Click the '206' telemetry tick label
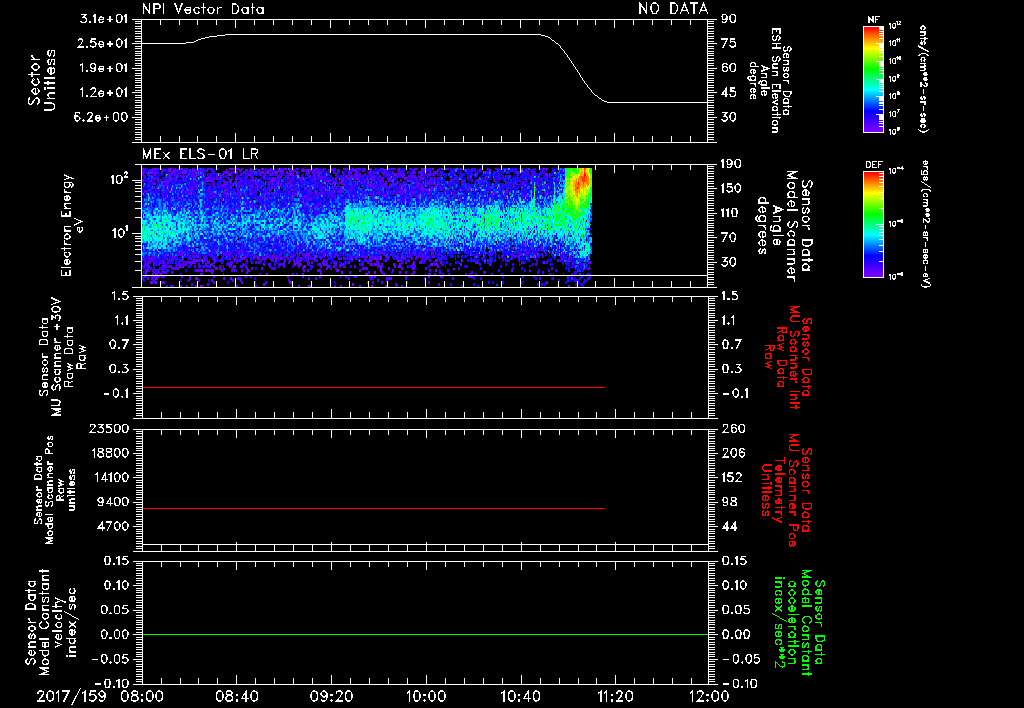This screenshot has width=1024, height=708. click(732, 453)
